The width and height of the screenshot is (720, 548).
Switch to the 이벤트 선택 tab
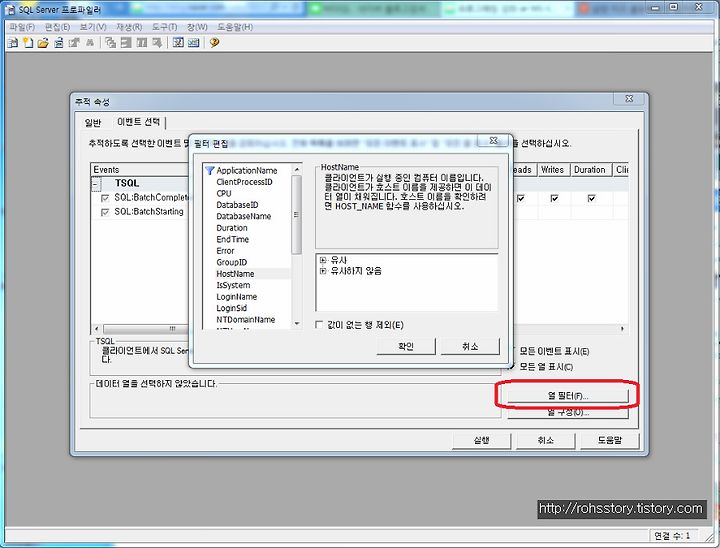point(138,122)
